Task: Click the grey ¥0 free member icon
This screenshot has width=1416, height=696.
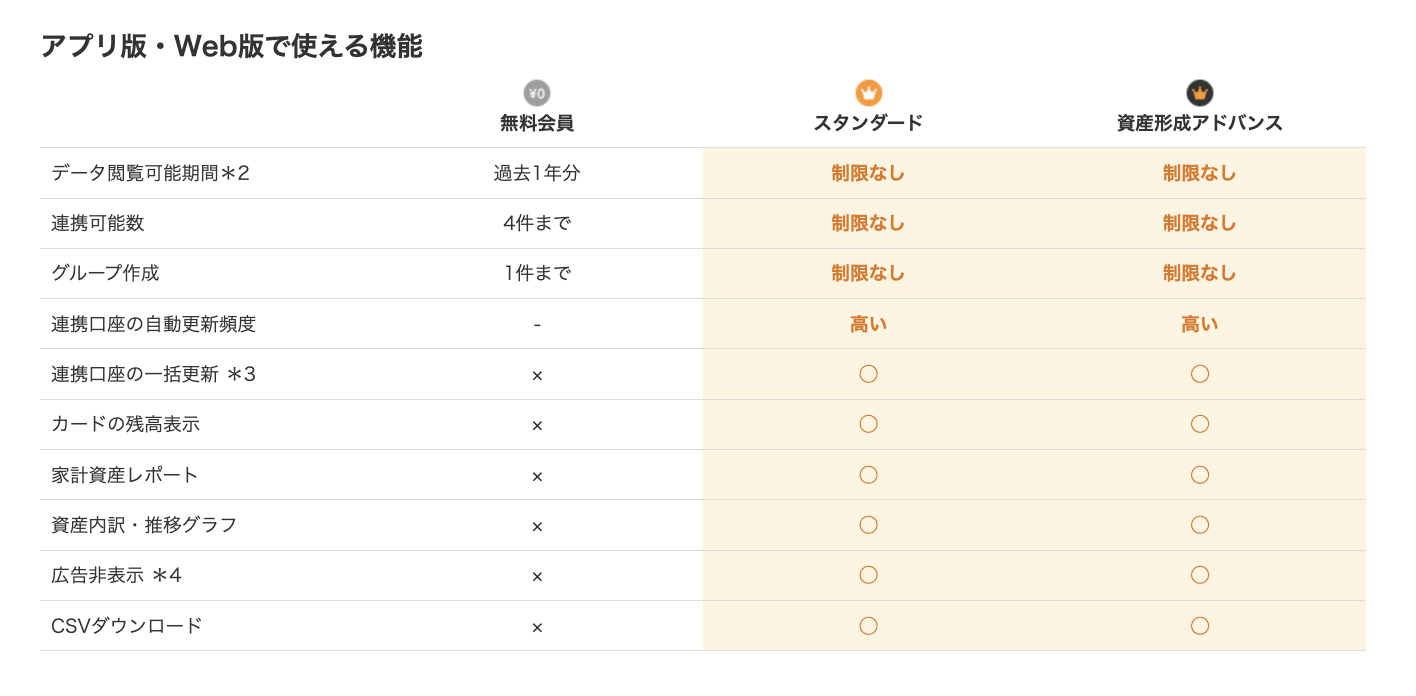Action: (537, 93)
